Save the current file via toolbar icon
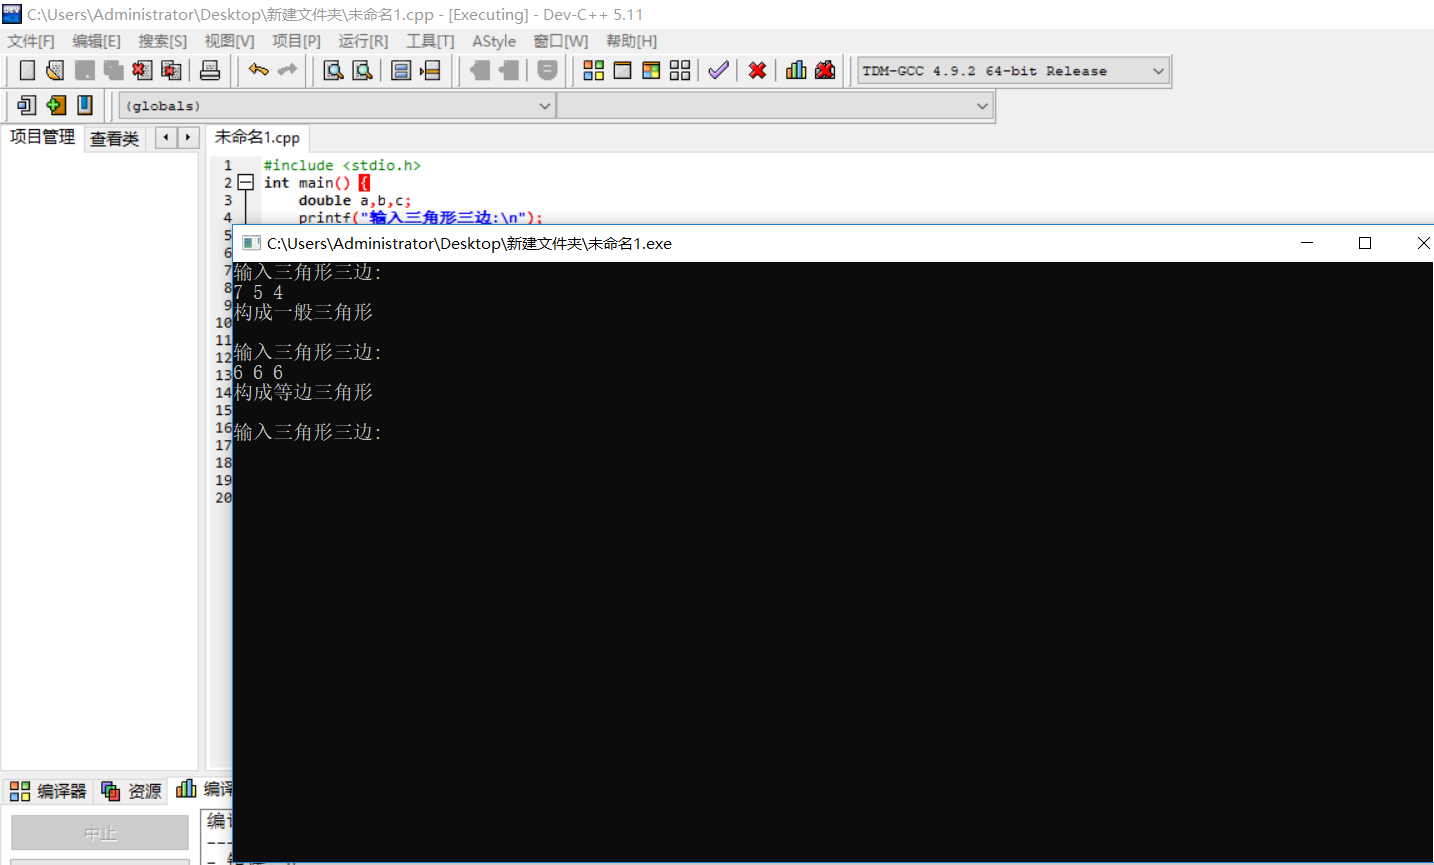 (84, 70)
